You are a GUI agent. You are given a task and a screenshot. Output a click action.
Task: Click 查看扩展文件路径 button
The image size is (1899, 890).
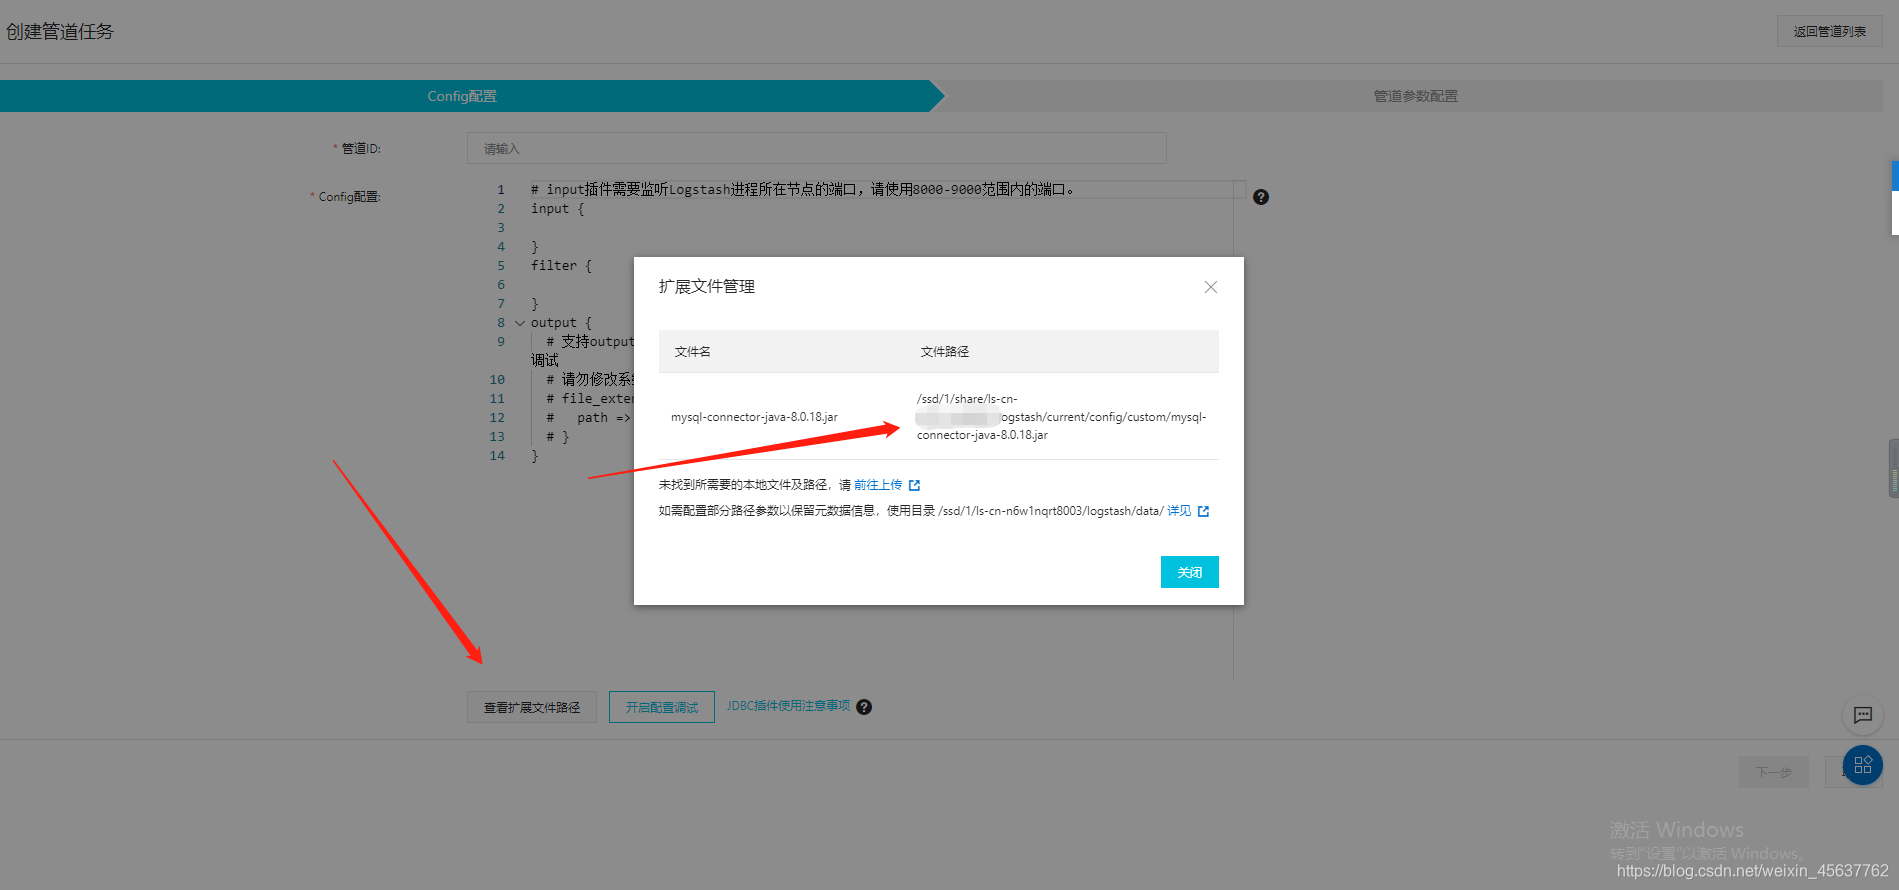click(x=532, y=707)
